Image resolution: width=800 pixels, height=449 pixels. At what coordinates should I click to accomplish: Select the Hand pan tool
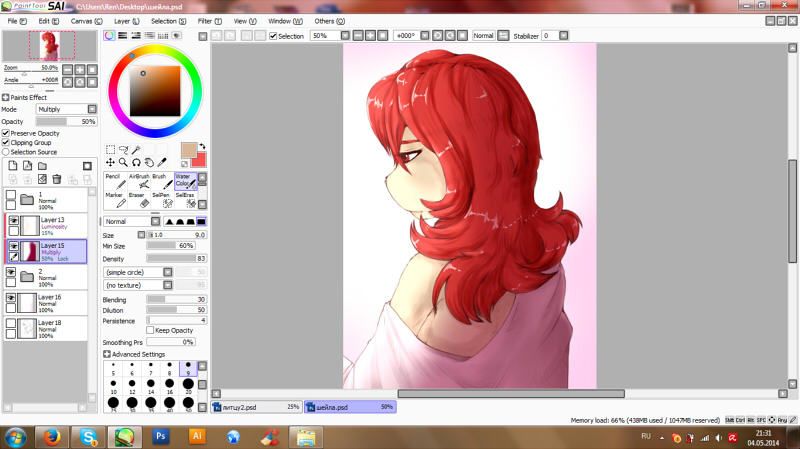[x=149, y=162]
